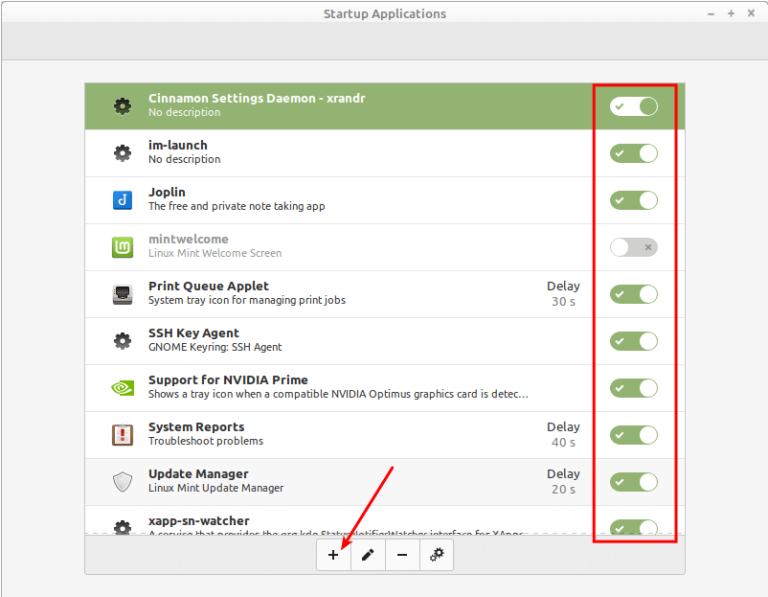Screen dimensions: 768x597
Task: Click the minus remove button
Action: pos(402,555)
